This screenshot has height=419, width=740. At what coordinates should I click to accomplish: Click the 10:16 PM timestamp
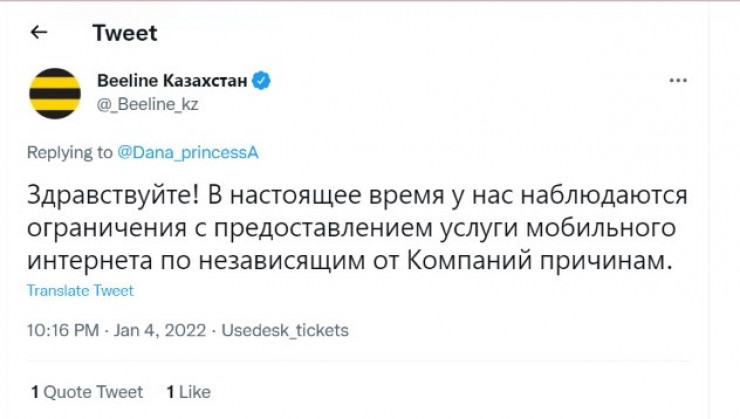pyautogui.click(x=64, y=330)
